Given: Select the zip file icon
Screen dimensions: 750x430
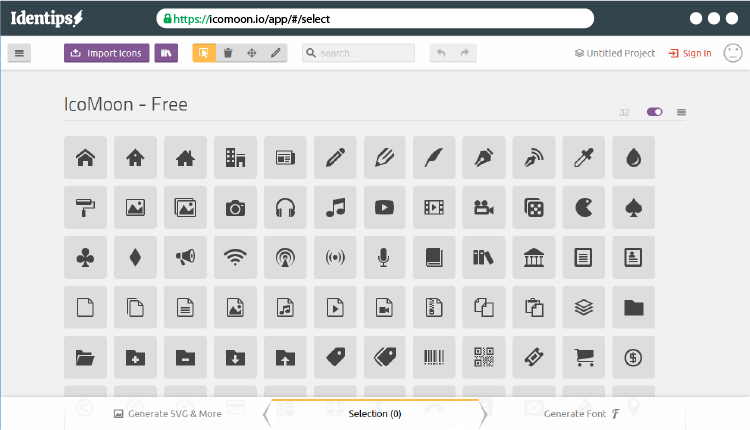Looking at the screenshot, I should coord(434,307).
